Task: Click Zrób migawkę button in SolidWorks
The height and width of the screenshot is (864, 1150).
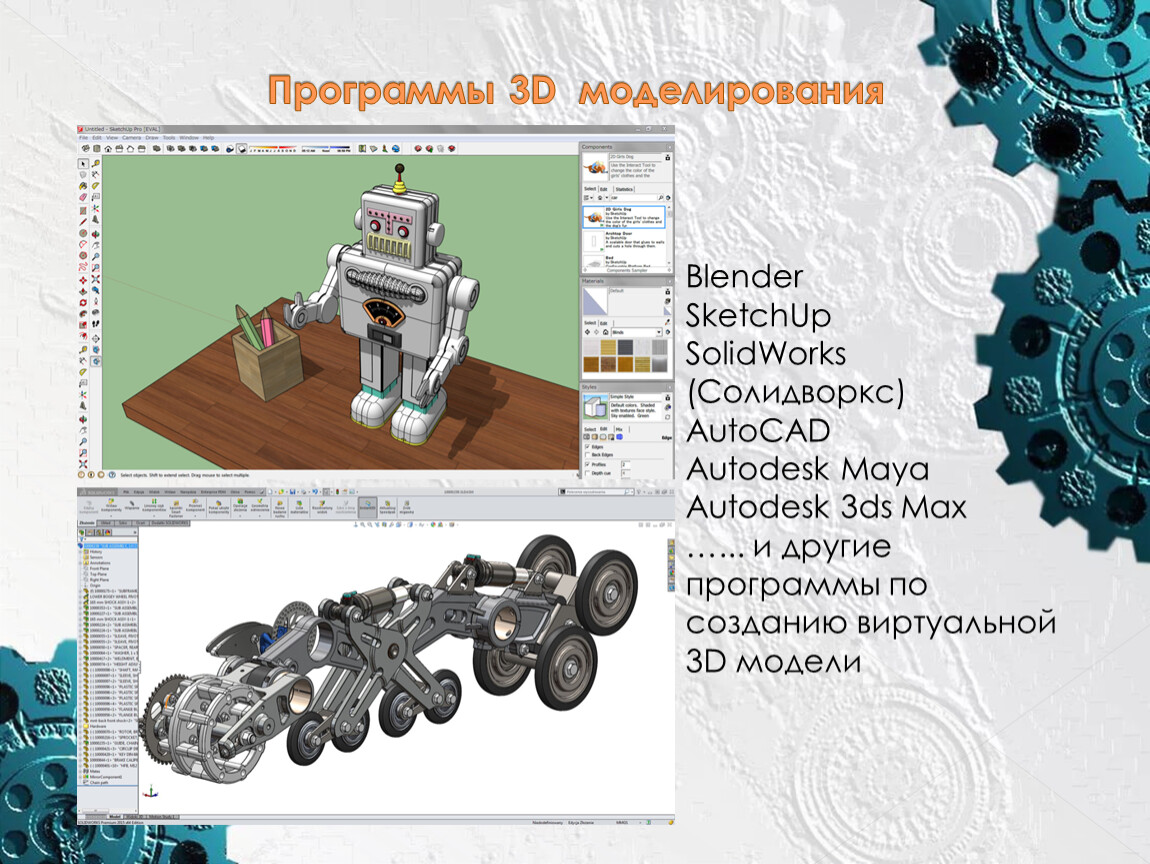Action: pos(406,506)
